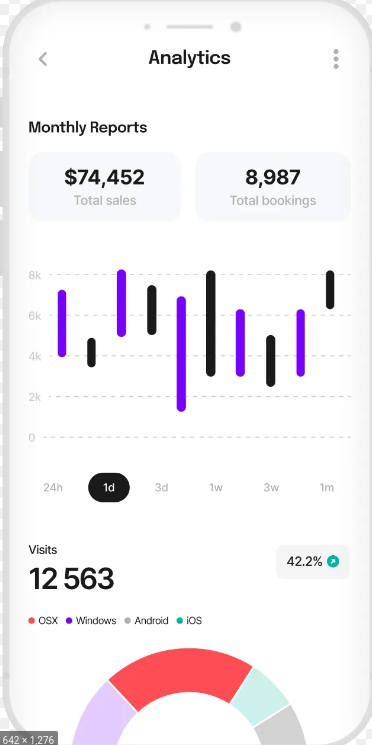The image size is (372, 745).
Task: Click the teal iOS legend dot
Action: (x=180, y=621)
